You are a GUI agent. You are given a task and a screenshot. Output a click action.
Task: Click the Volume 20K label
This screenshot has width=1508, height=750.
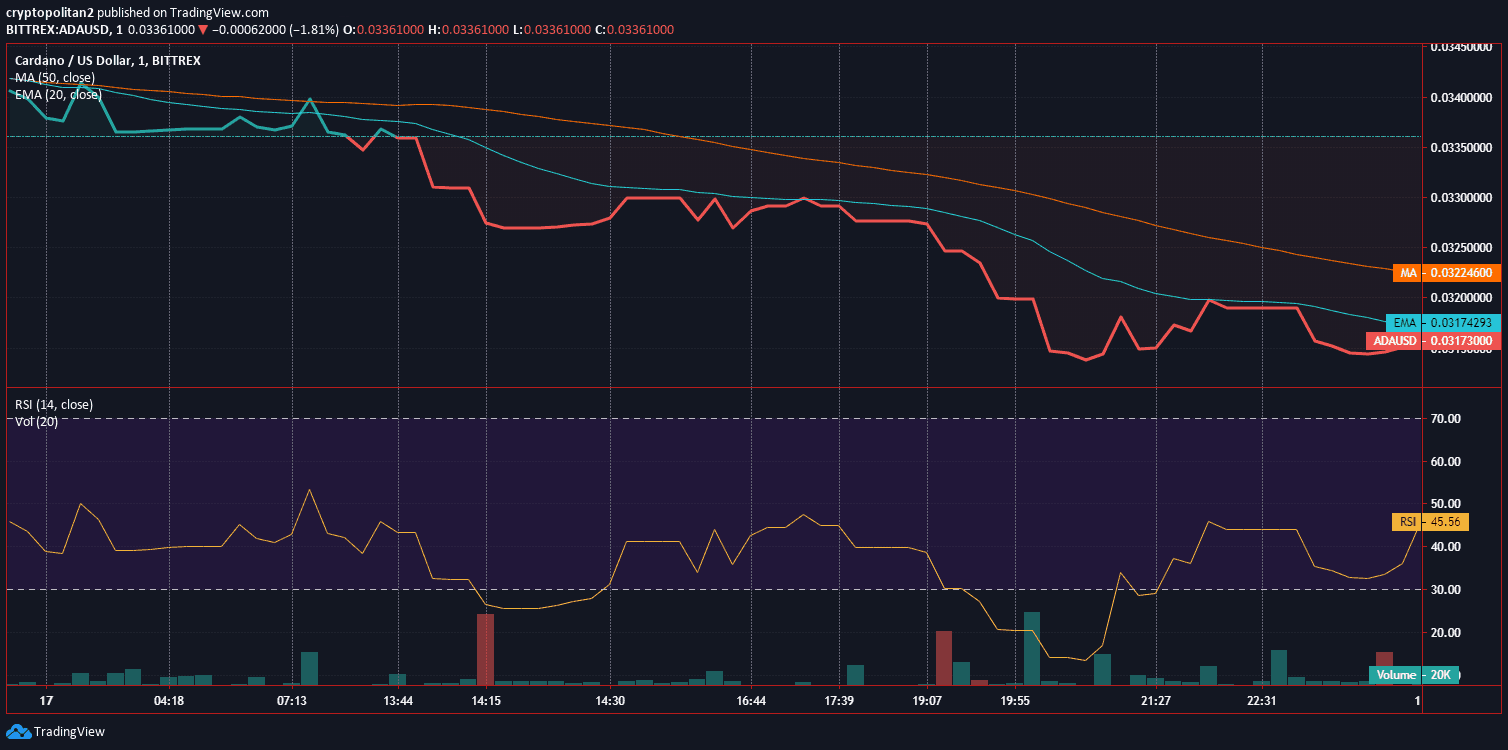tap(1413, 675)
